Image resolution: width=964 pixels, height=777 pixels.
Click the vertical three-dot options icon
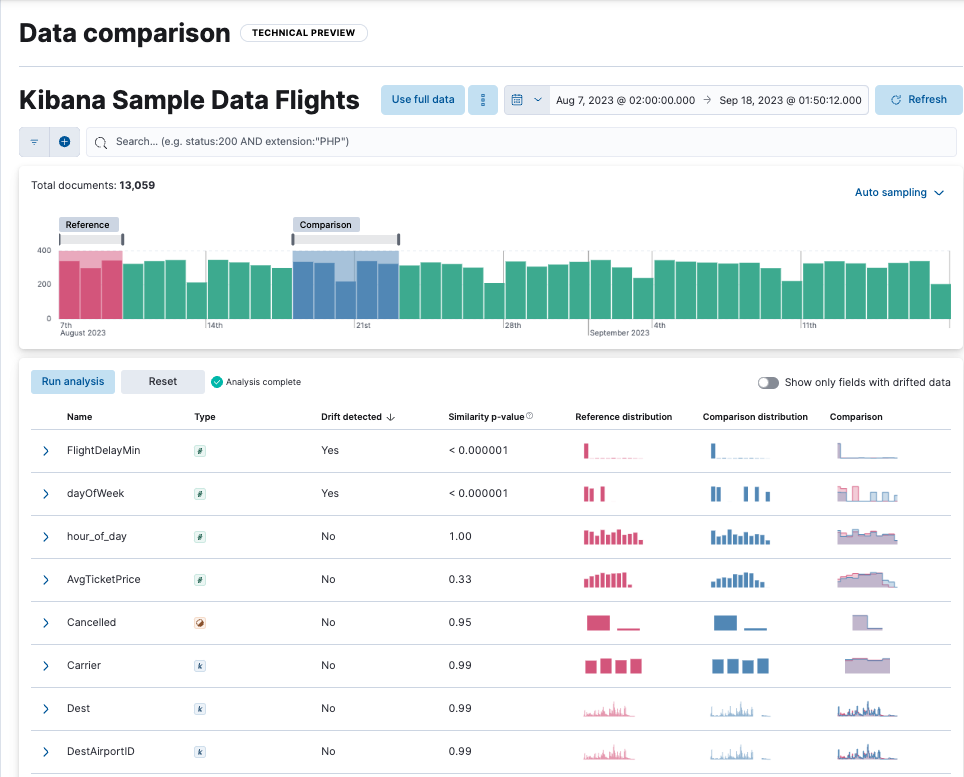click(483, 100)
